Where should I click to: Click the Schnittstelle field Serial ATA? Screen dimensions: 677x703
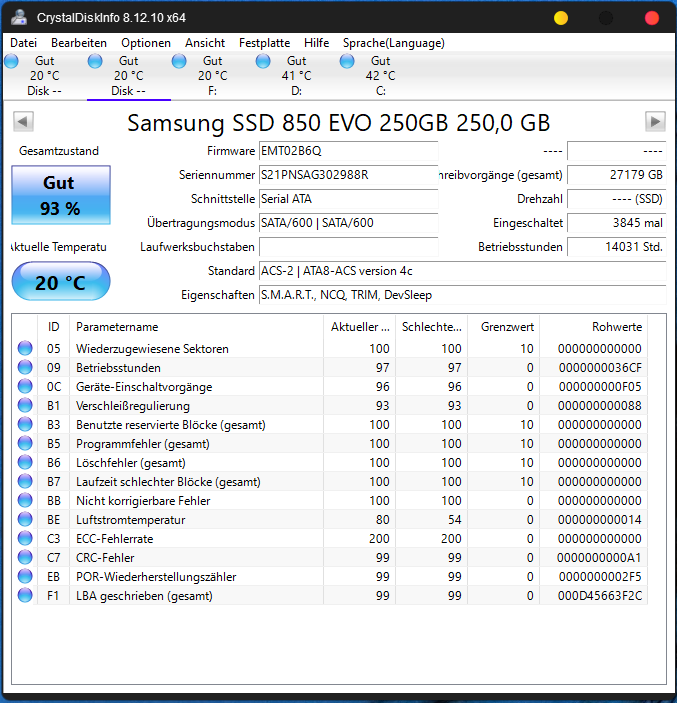348,199
